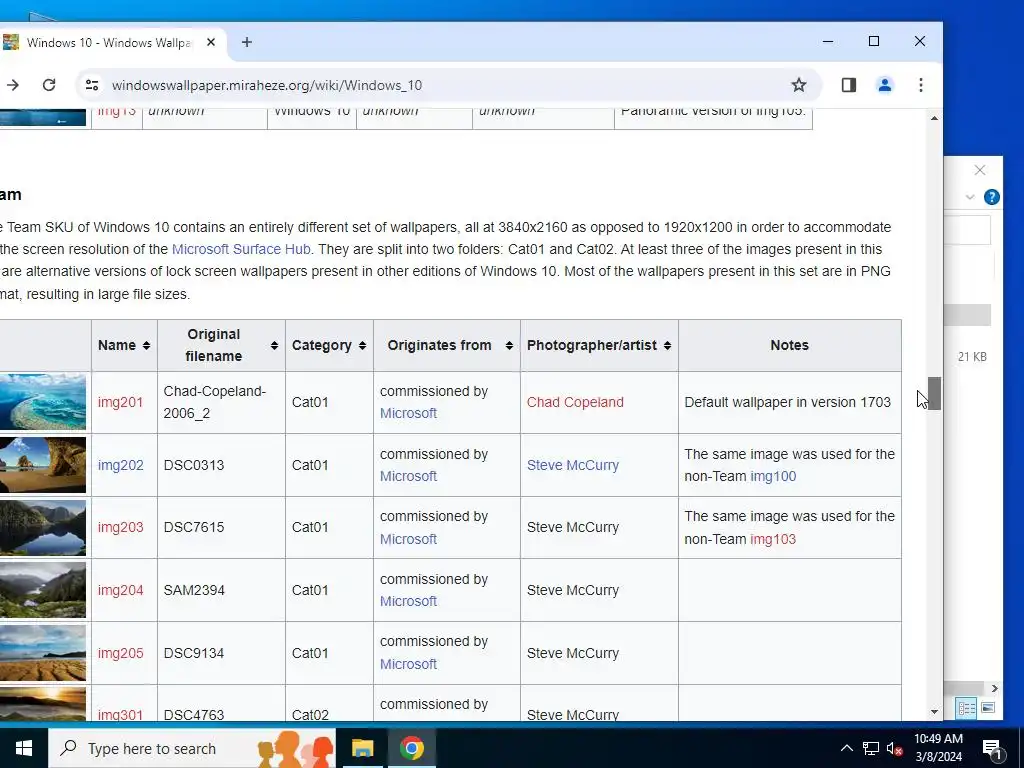Open site information icon in address bar
The height and width of the screenshot is (768, 1024).
[92, 85]
